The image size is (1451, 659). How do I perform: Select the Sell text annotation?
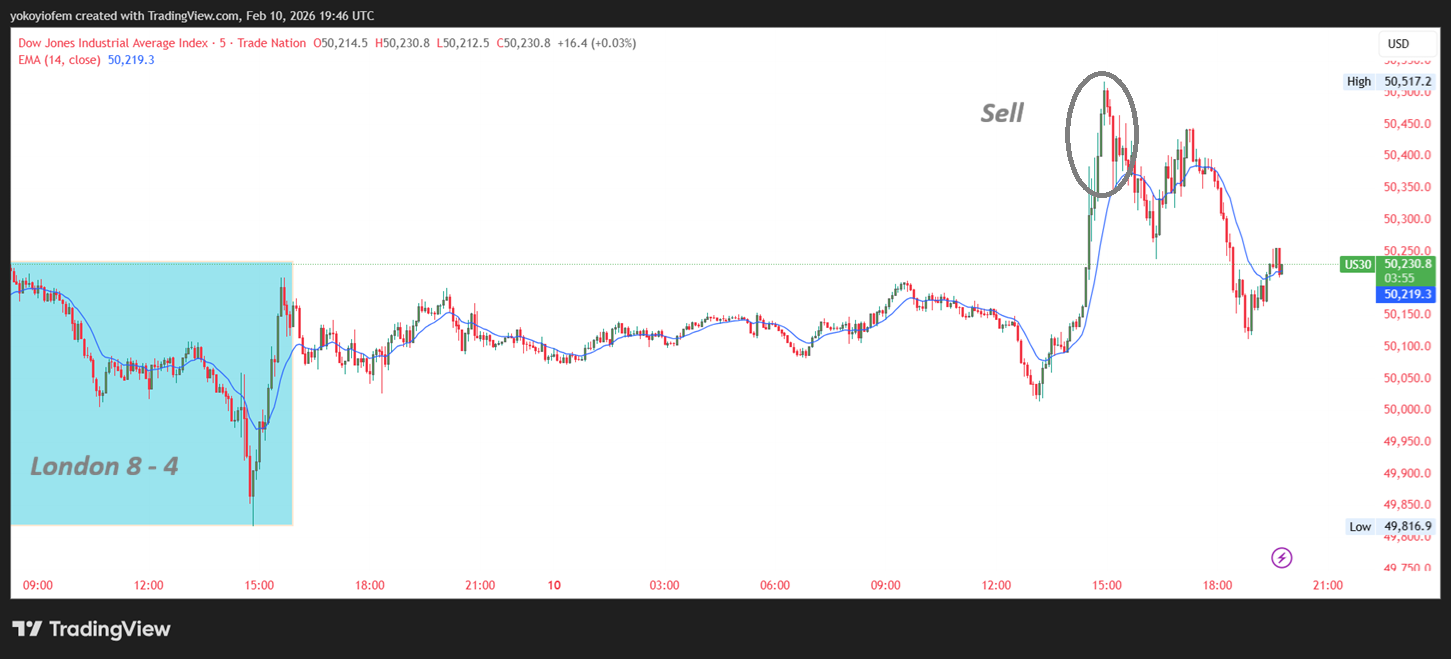(x=1001, y=113)
